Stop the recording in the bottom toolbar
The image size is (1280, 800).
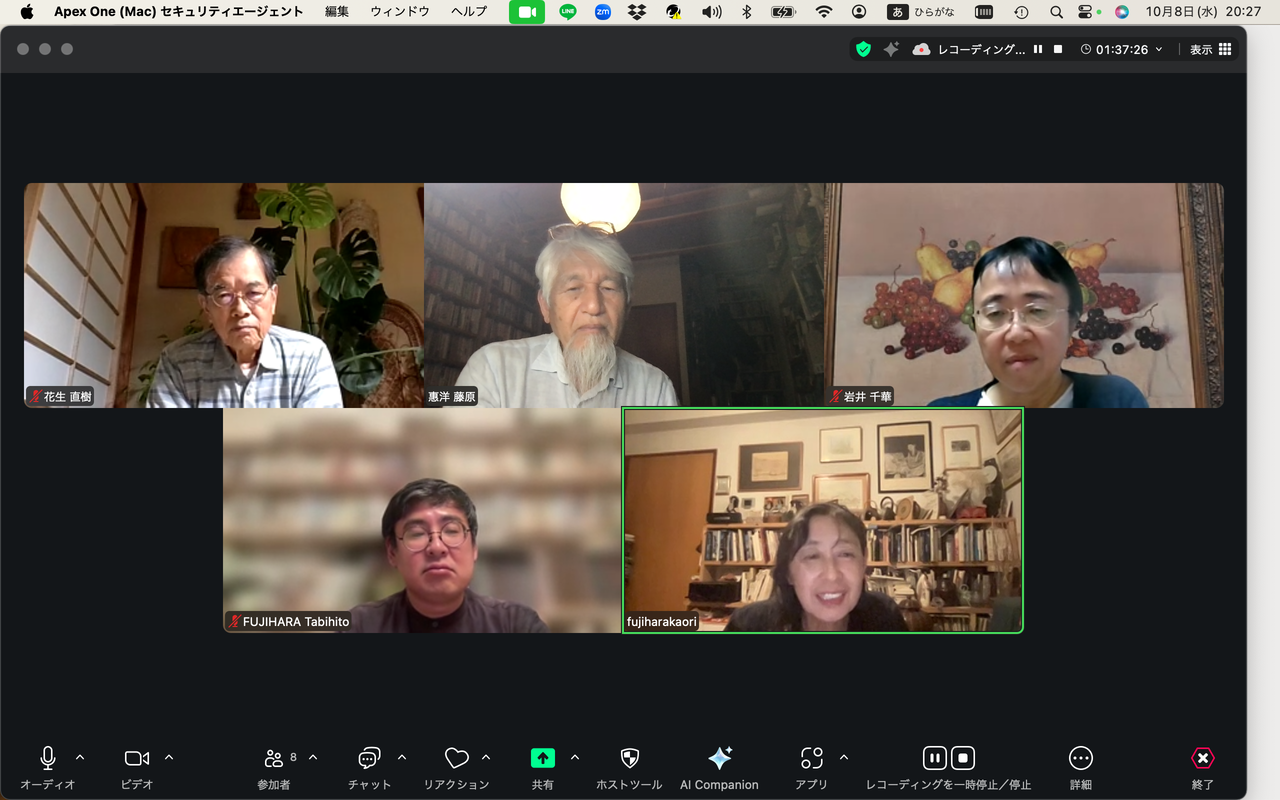click(962, 758)
